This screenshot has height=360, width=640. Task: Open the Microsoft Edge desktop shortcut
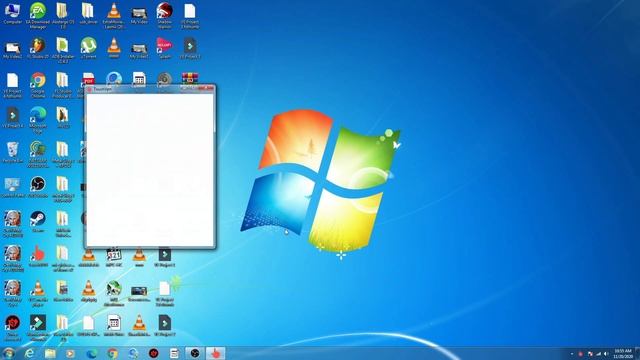38,120
